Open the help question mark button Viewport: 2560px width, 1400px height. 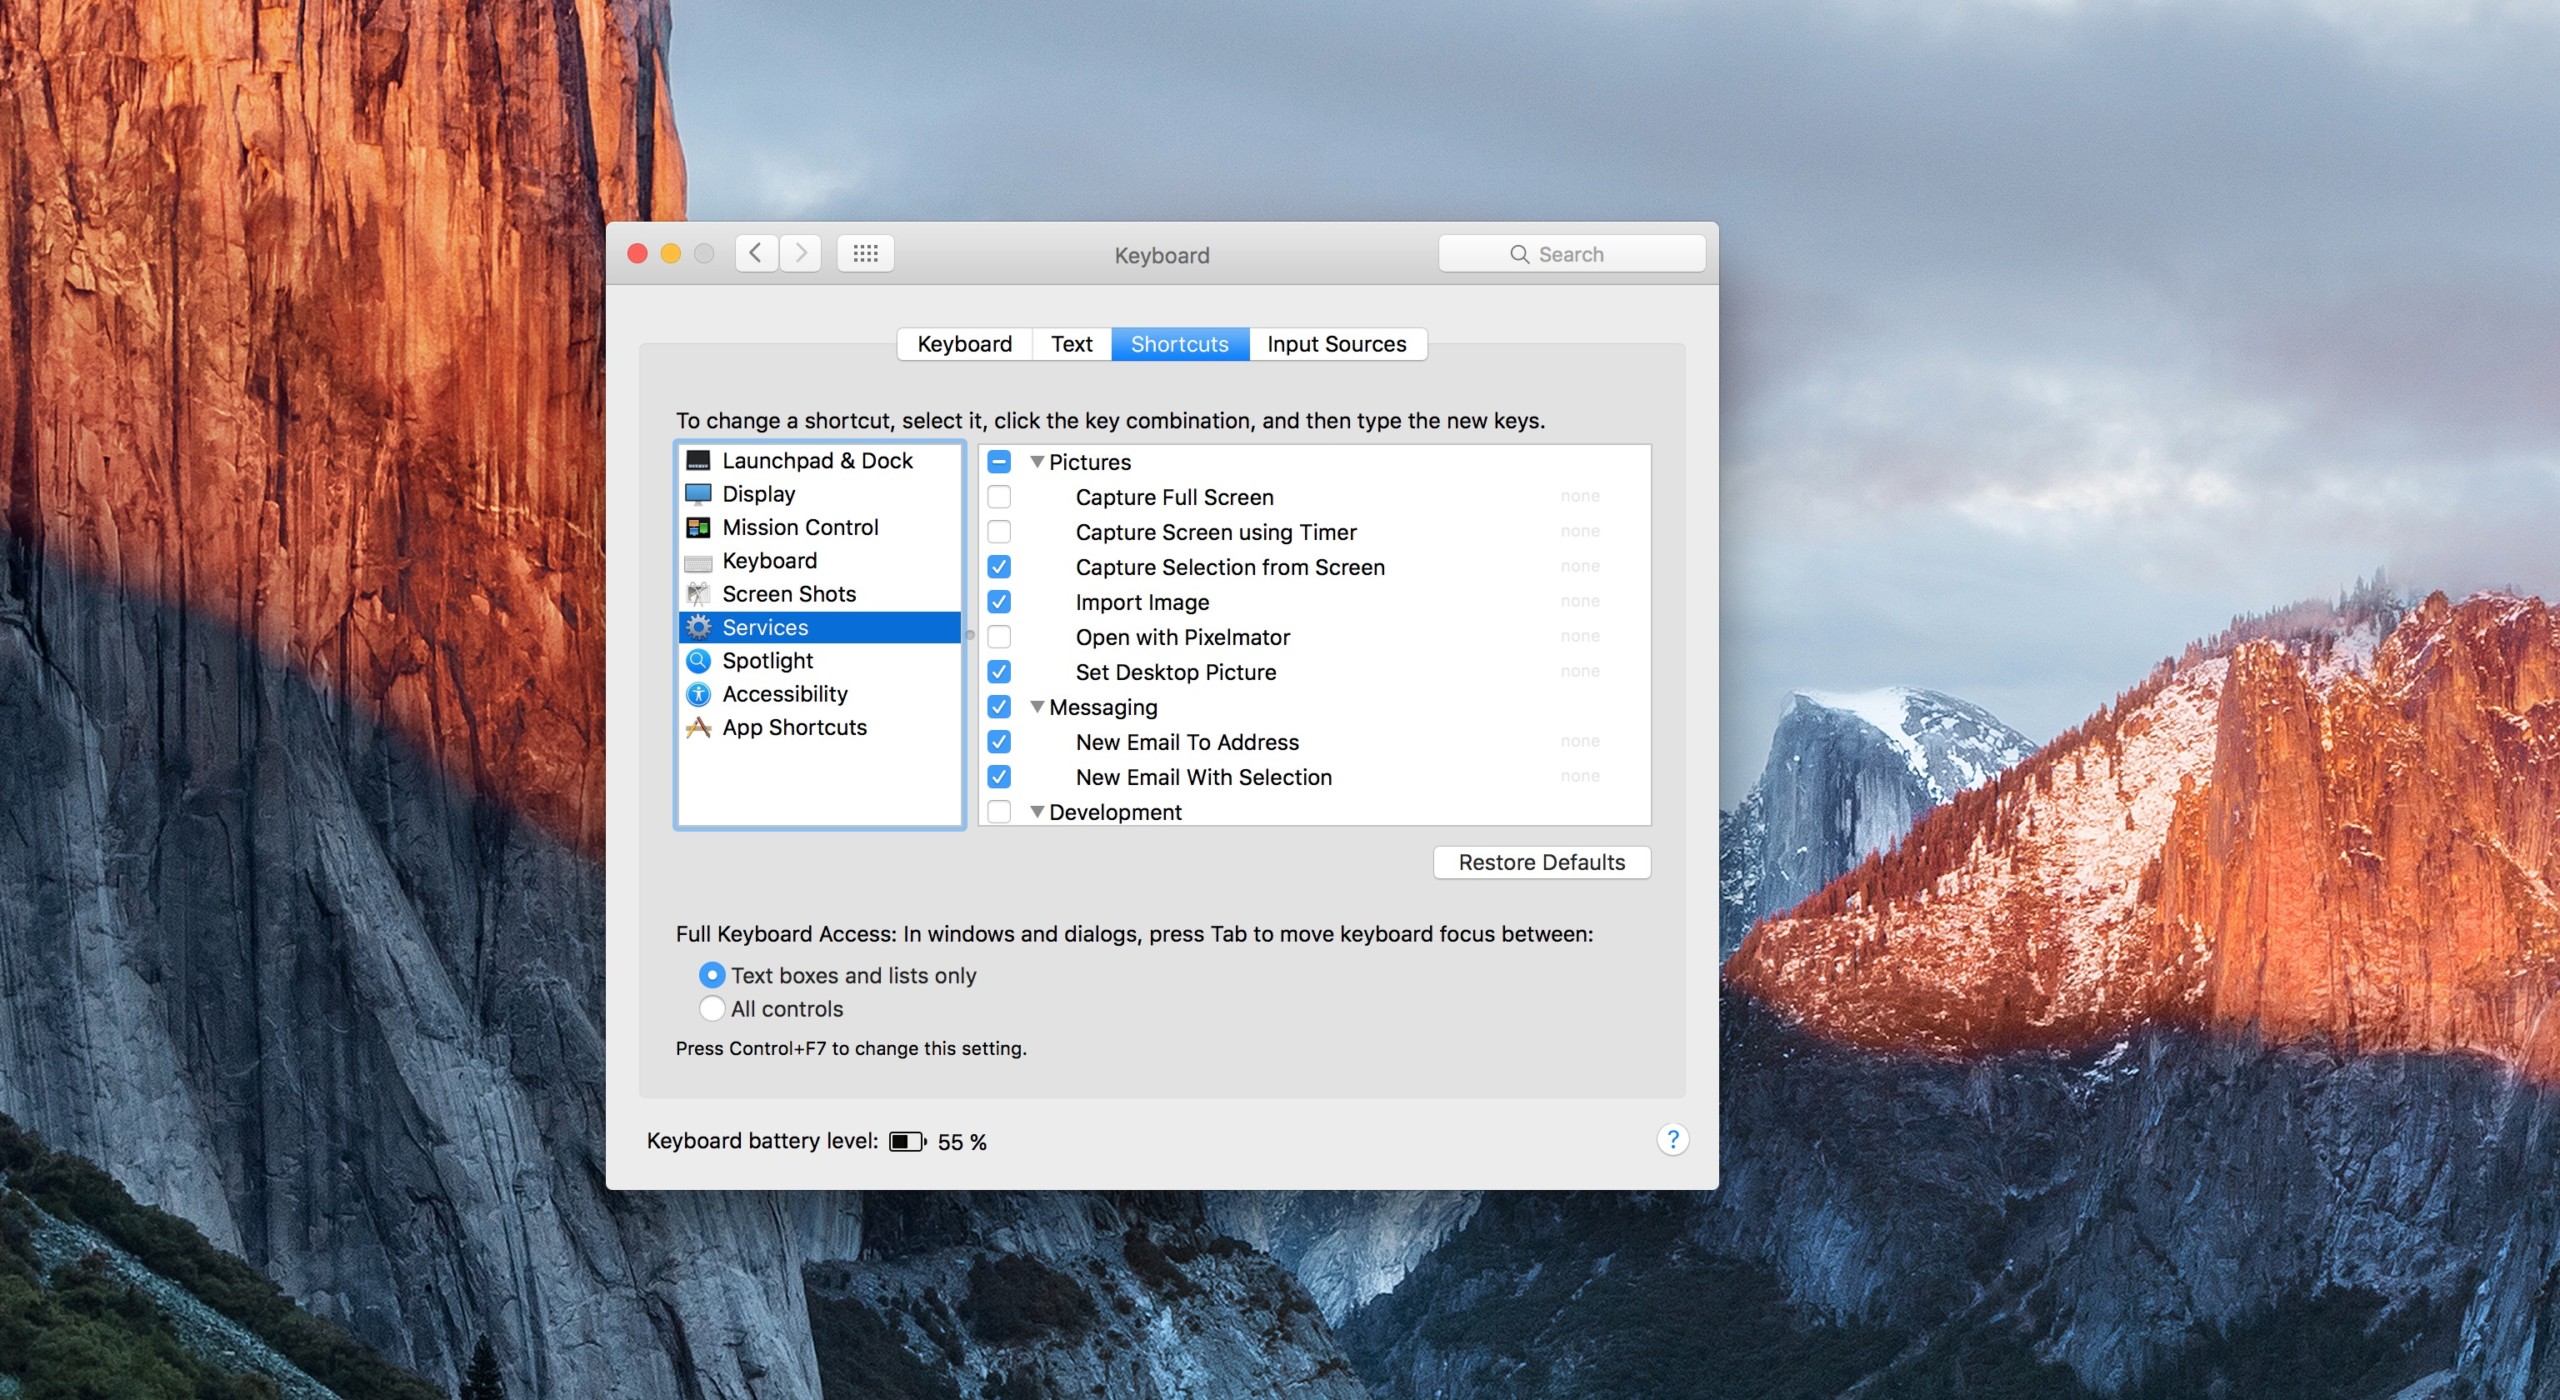[x=1672, y=1140]
